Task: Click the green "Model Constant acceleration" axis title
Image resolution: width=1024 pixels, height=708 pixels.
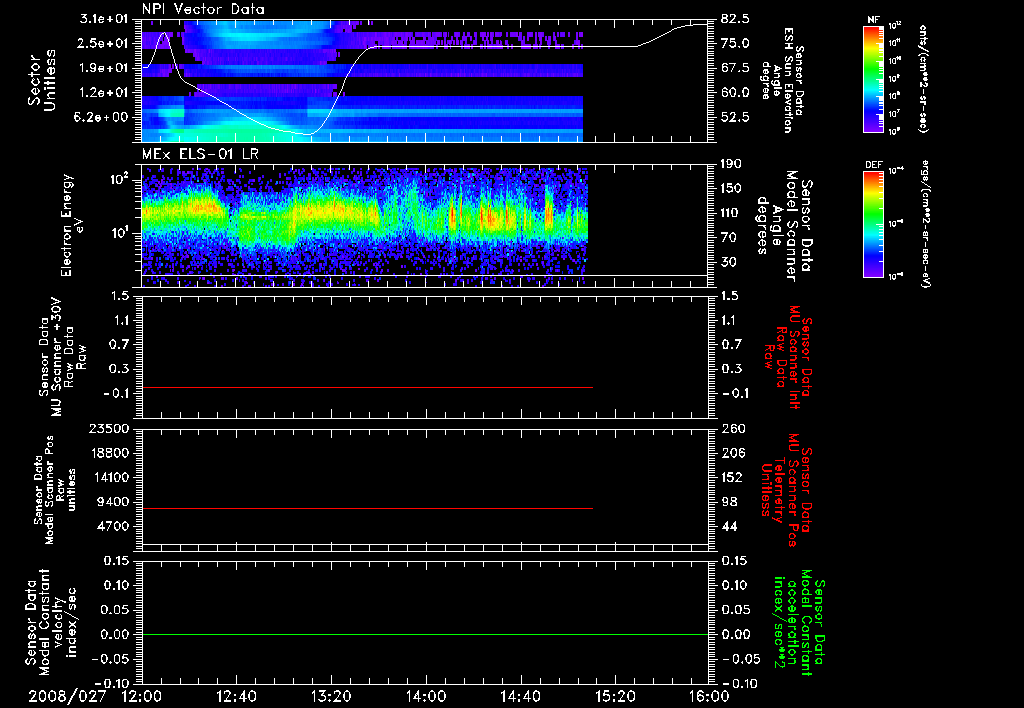Action: (x=799, y=624)
